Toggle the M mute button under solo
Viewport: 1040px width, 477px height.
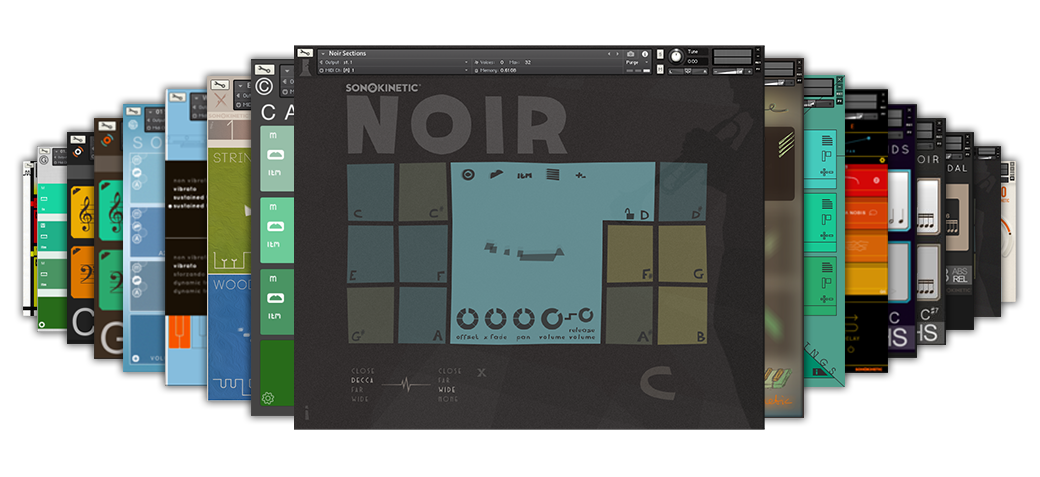point(661,69)
